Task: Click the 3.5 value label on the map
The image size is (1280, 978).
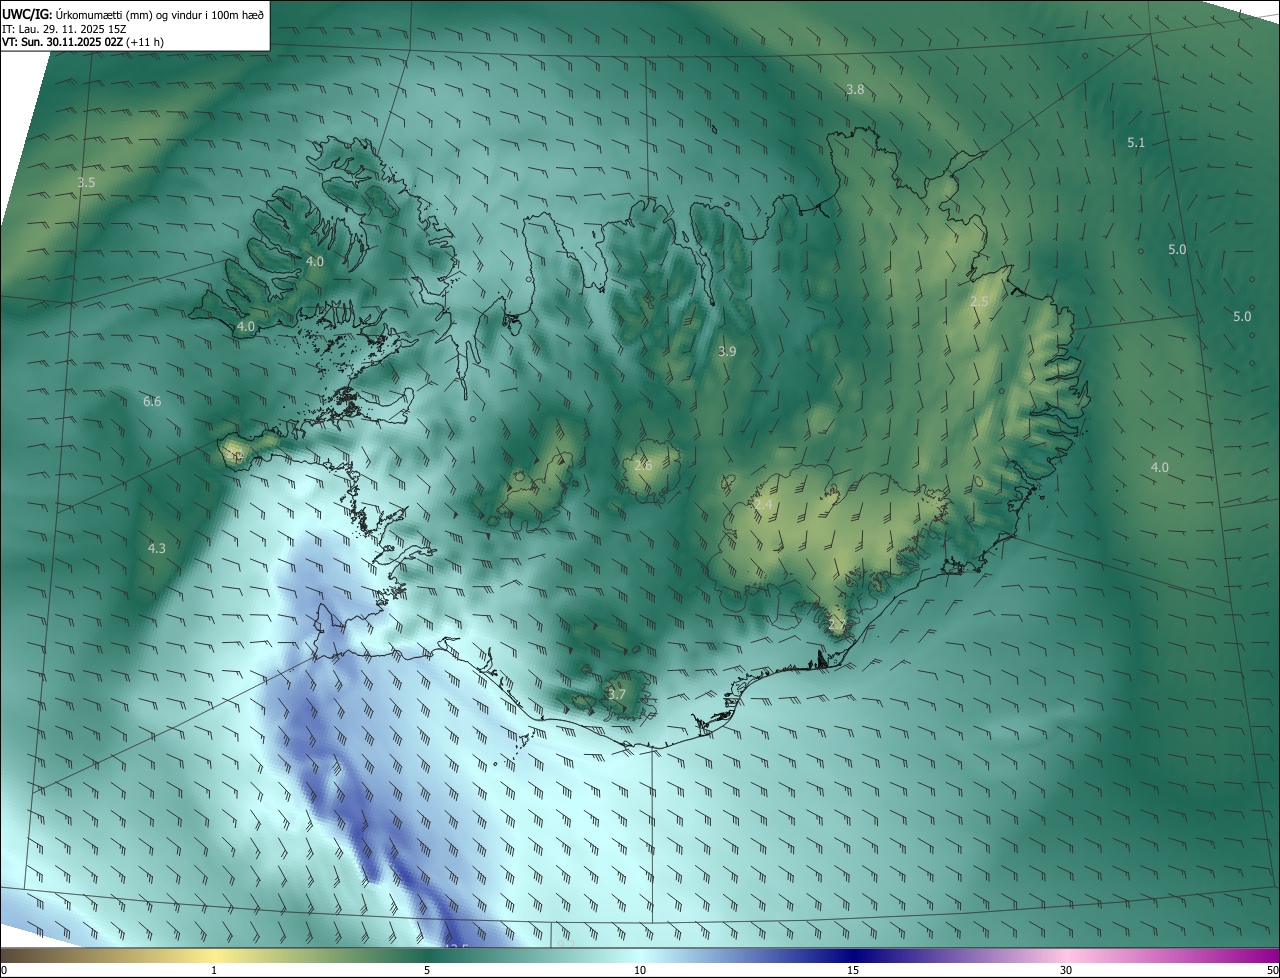Action: [86, 183]
